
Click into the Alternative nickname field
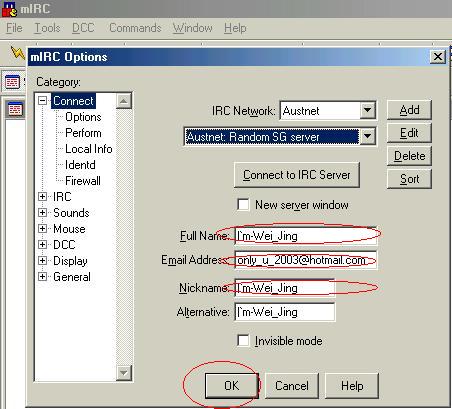285,312
